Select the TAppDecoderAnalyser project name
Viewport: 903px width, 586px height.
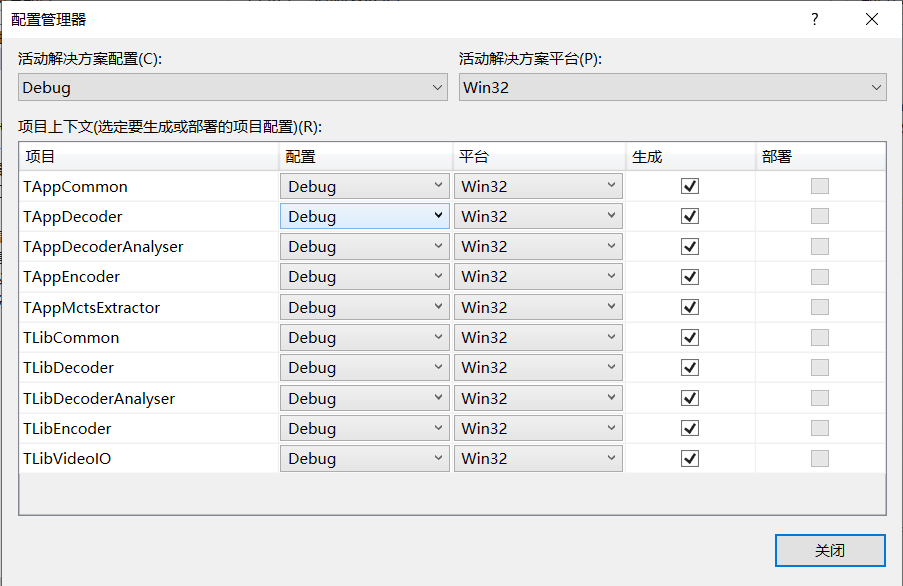pyautogui.click(x=103, y=247)
